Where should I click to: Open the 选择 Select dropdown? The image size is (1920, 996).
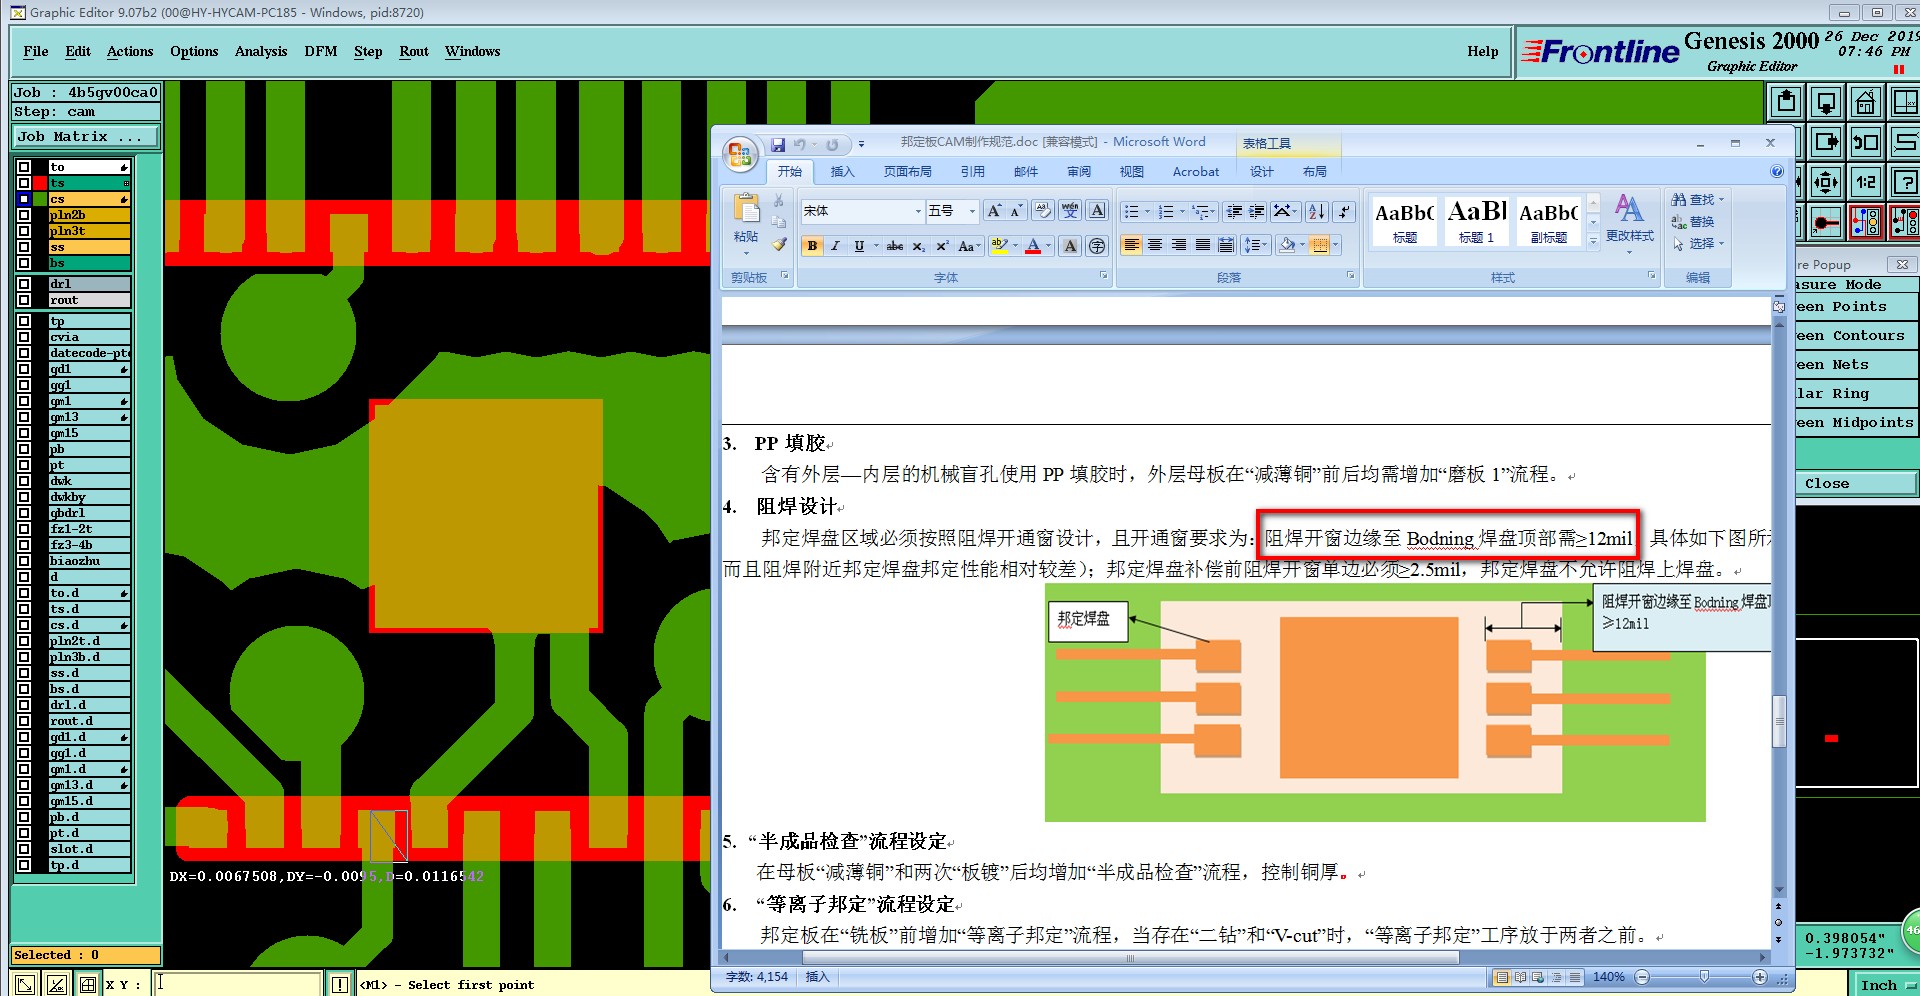1699,243
